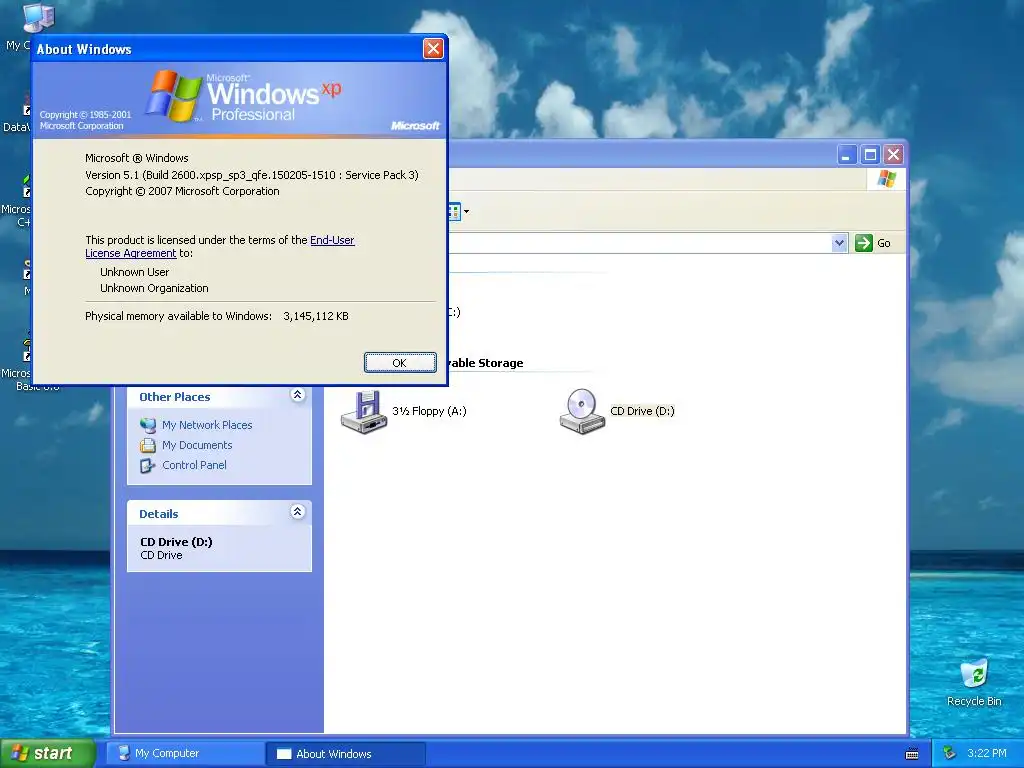
Task: Click the Recycle Bin label text
Action: point(974,701)
